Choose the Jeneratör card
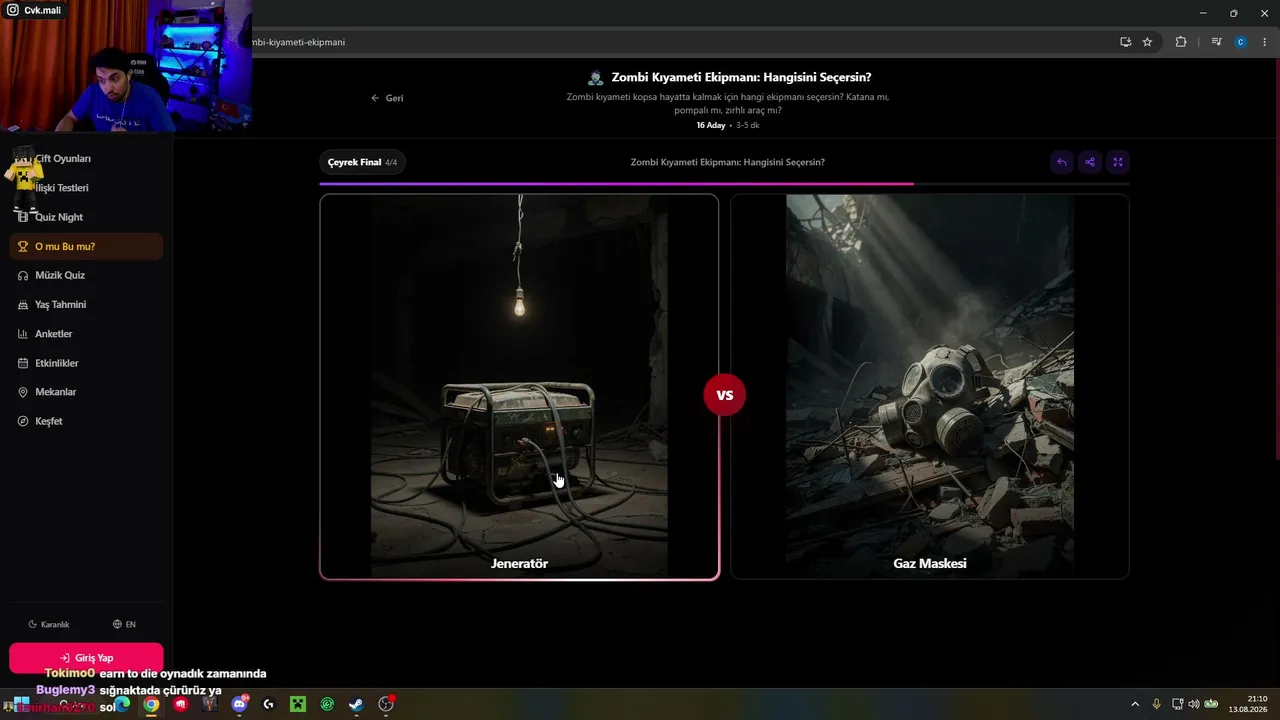Screen dimensions: 1280x720 [x=519, y=387]
